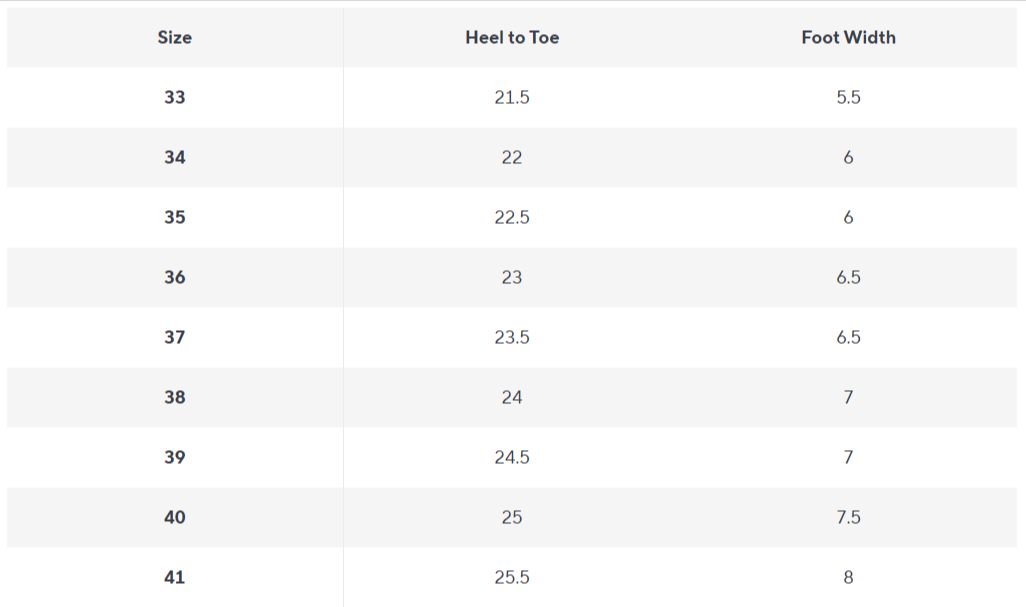Screen dimensions: 1026x607
Task: Select heel to toe value 24.5
Action: point(512,458)
